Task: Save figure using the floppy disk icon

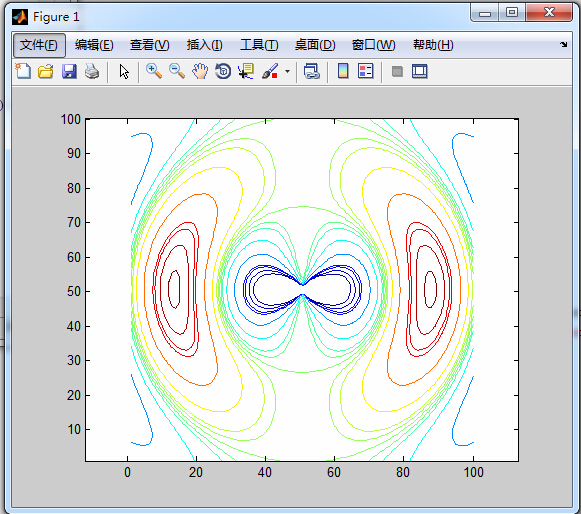Action: pyautogui.click(x=69, y=71)
